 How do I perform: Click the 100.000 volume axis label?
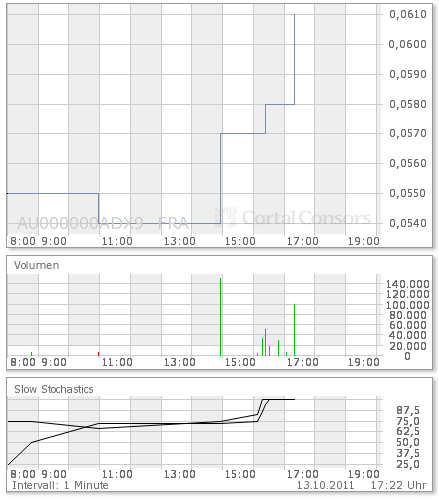[407, 305]
